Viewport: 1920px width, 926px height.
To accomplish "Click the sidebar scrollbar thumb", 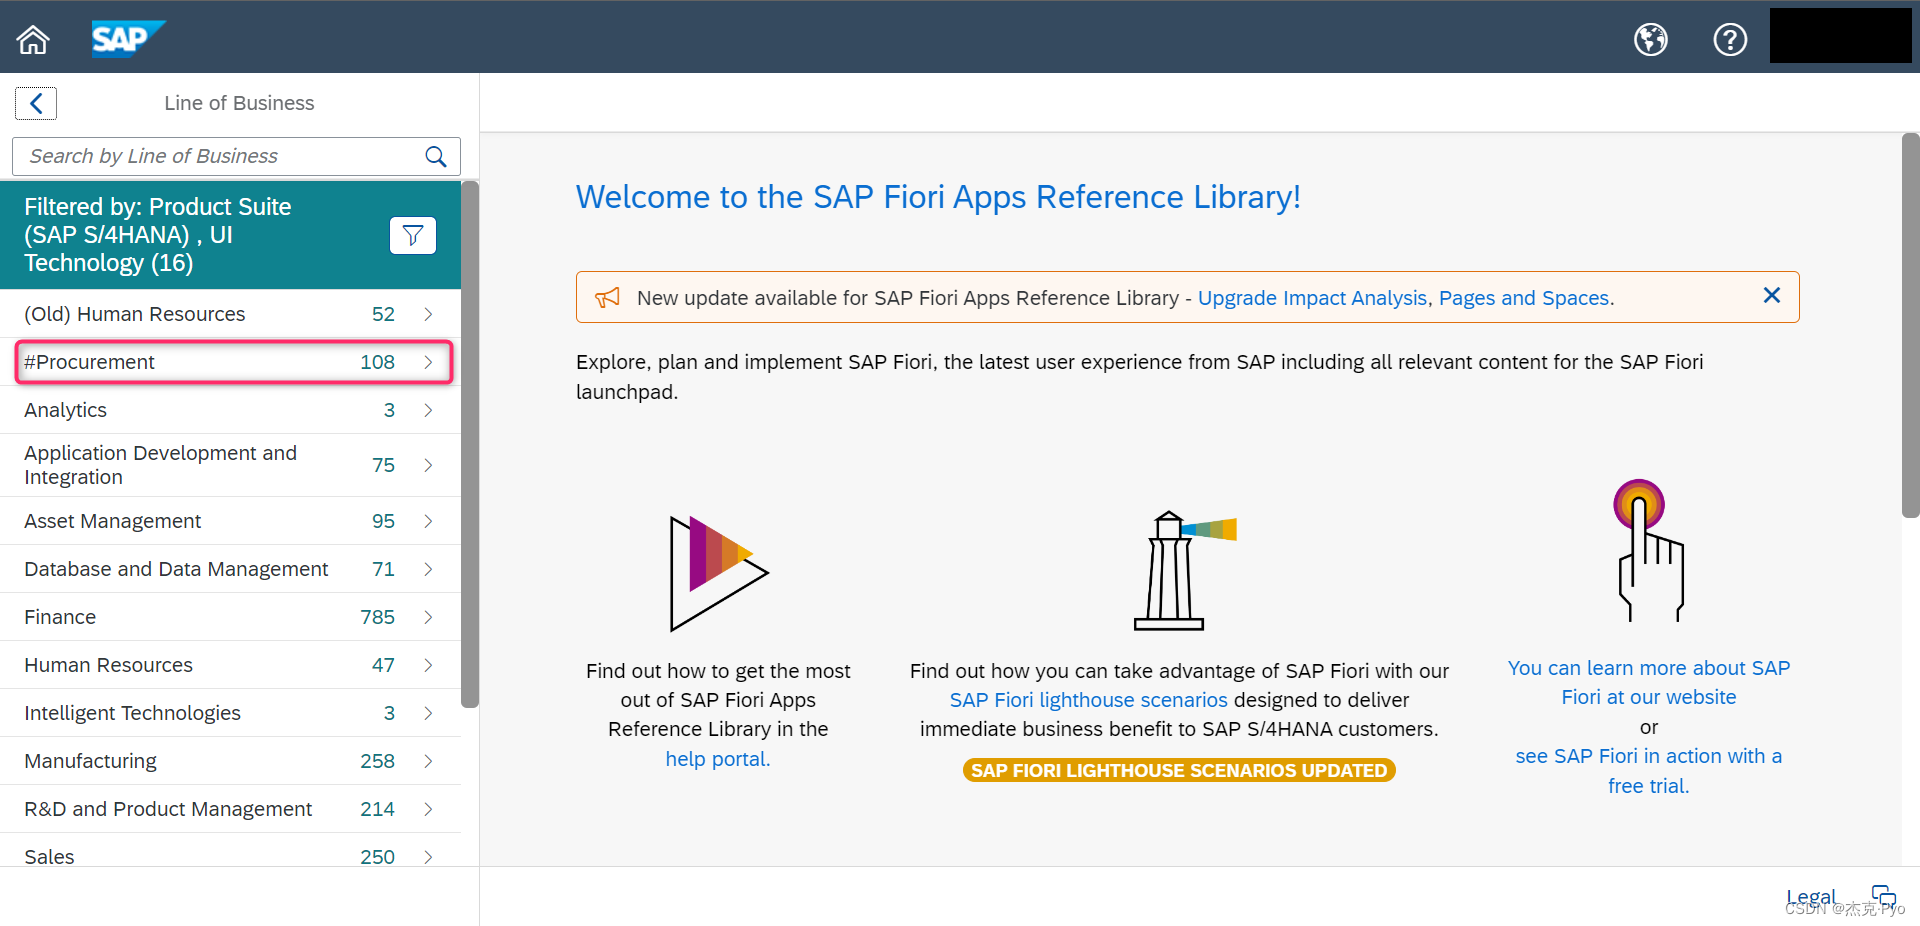I will [468, 440].
